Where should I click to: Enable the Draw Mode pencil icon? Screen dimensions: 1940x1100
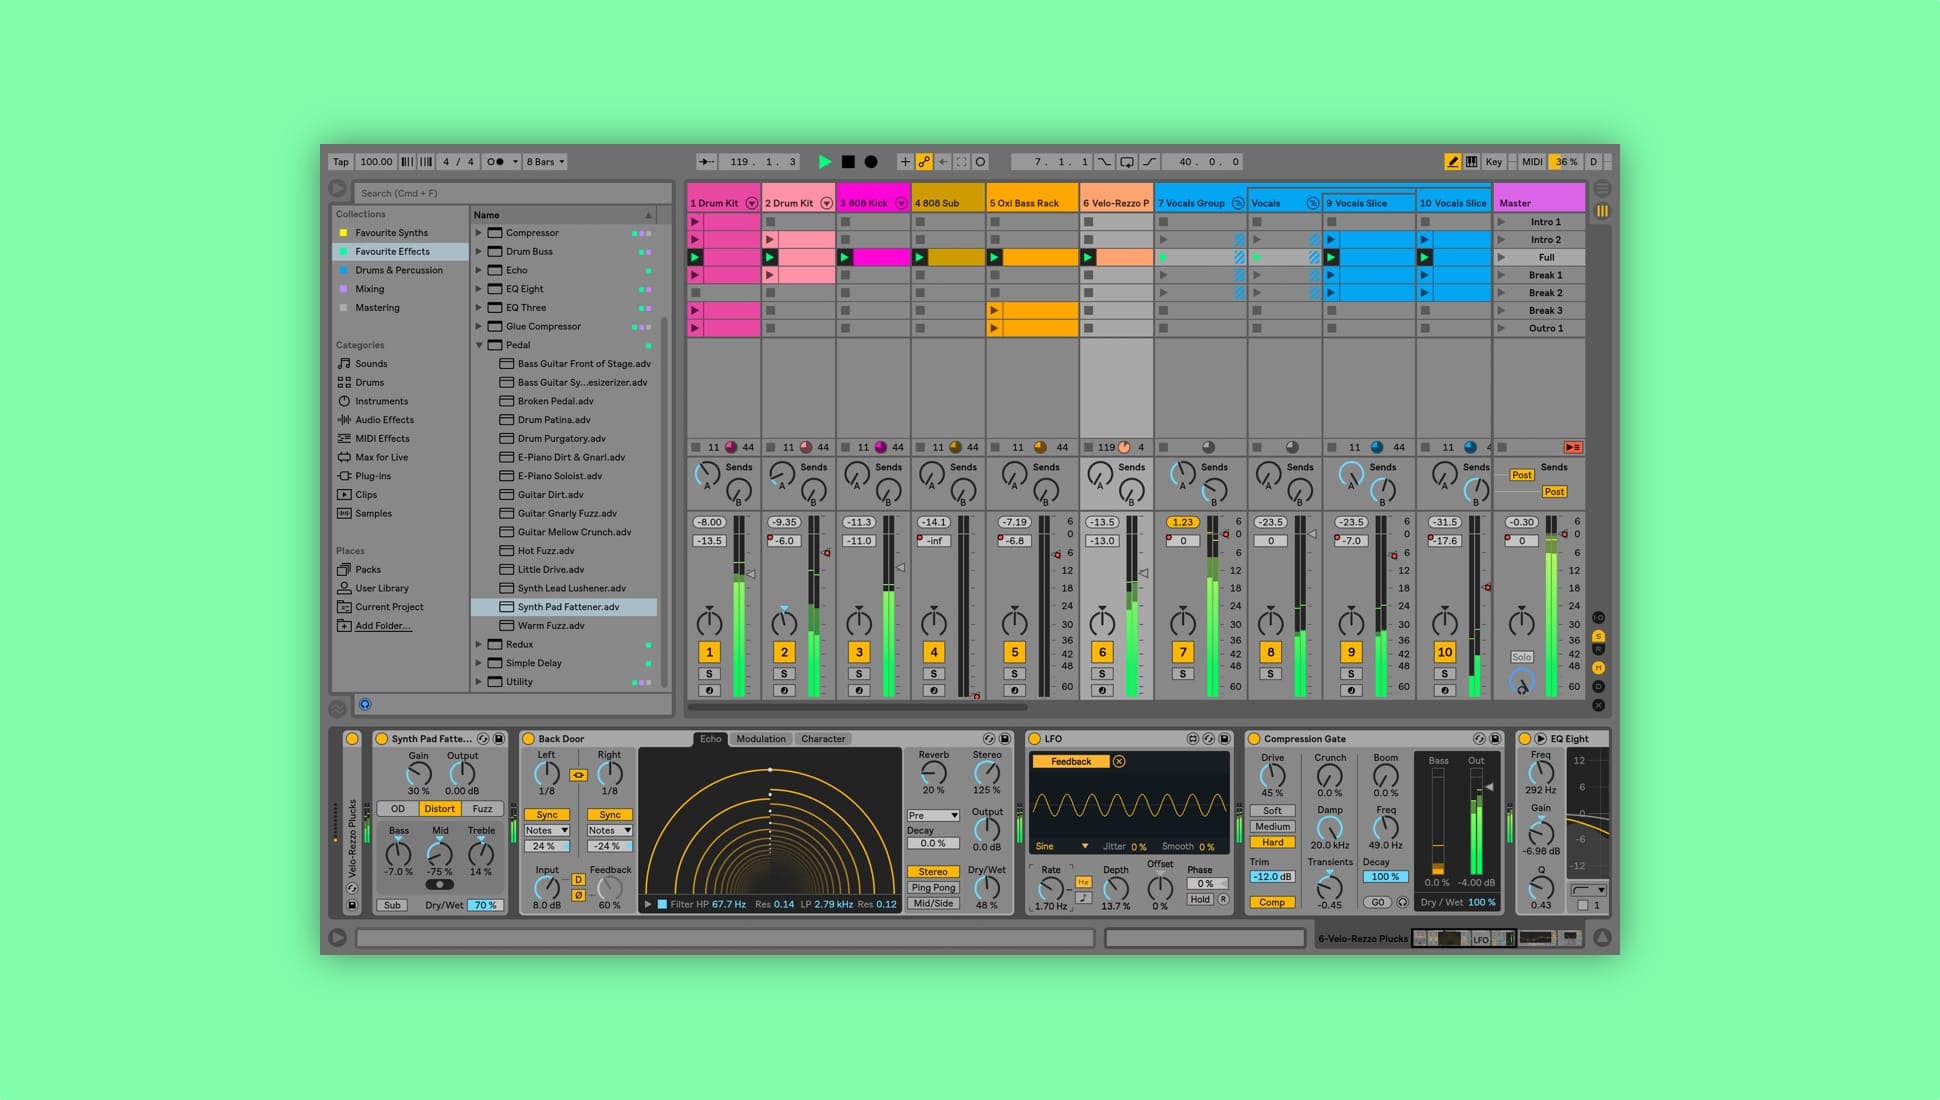[1452, 162]
